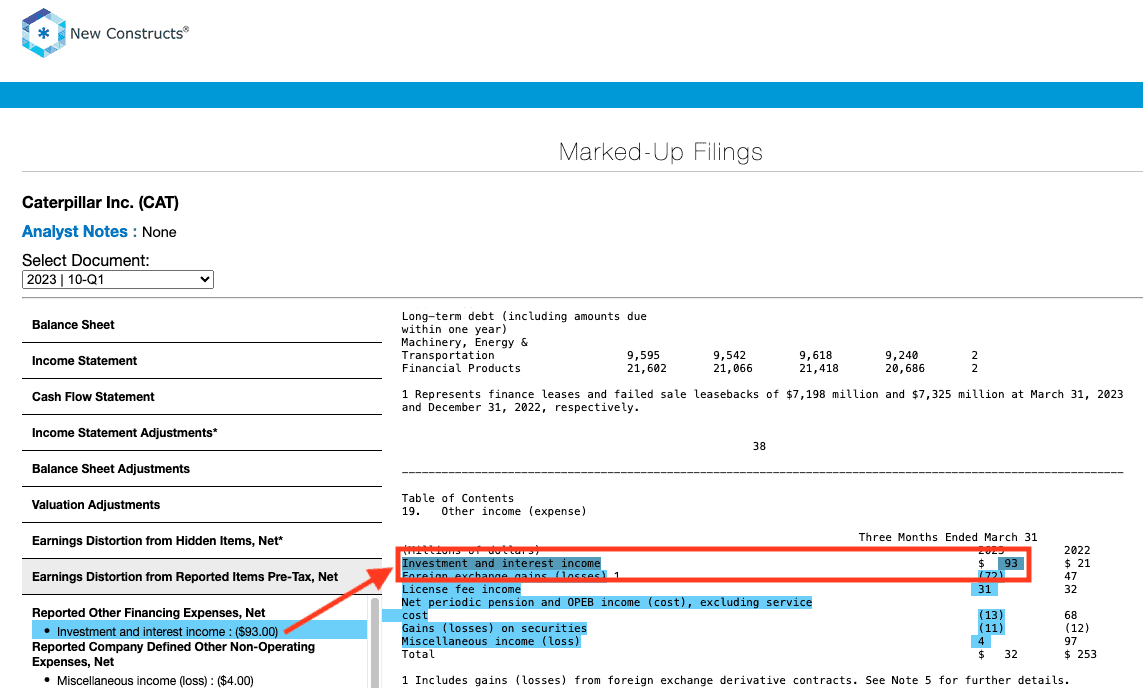Click the Three Months Ended March 31 column header
Screen dimensions: 1143x688
coord(948,537)
